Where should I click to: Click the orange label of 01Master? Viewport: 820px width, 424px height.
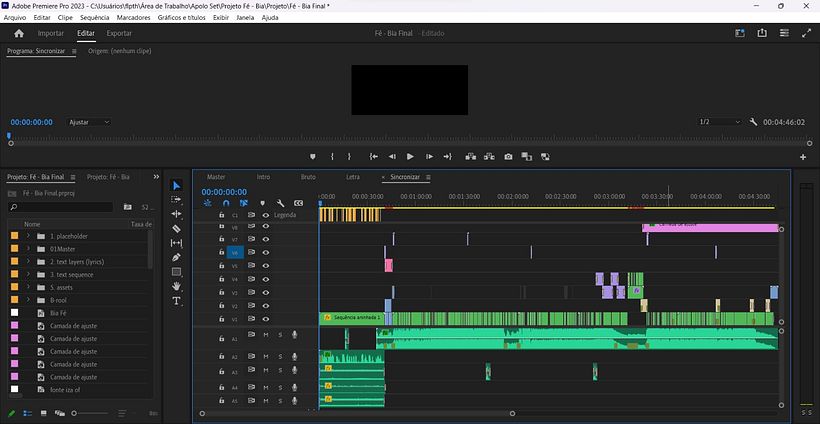click(x=14, y=249)
